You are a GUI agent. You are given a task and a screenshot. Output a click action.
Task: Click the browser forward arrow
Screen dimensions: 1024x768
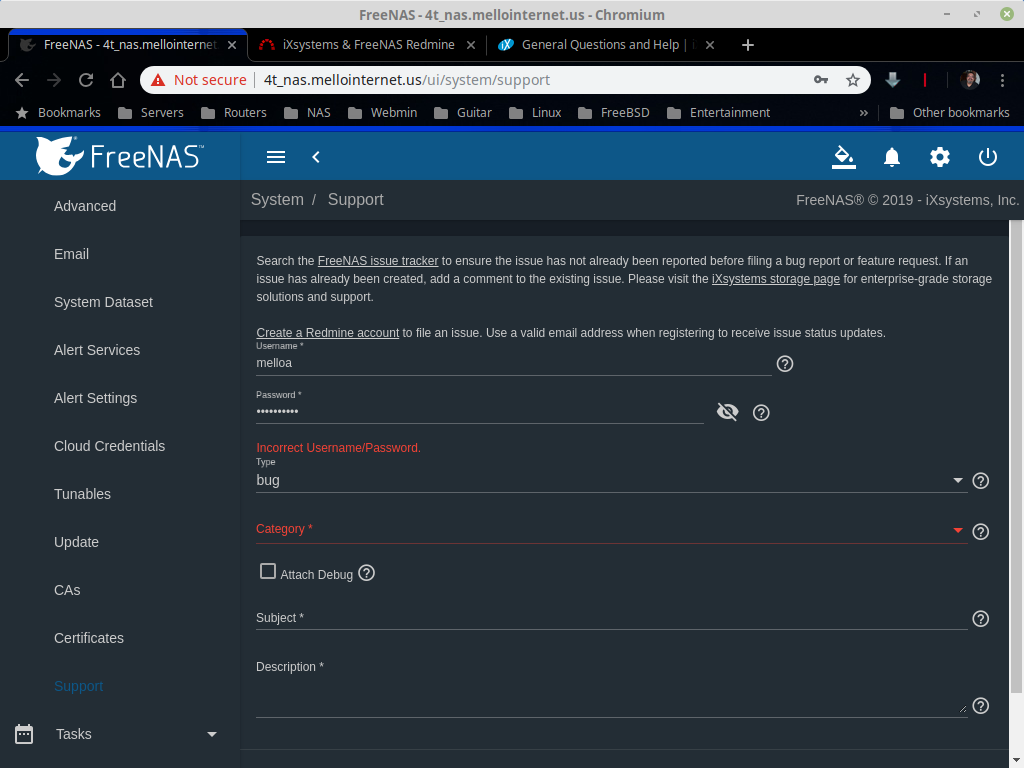click(54, 80)
